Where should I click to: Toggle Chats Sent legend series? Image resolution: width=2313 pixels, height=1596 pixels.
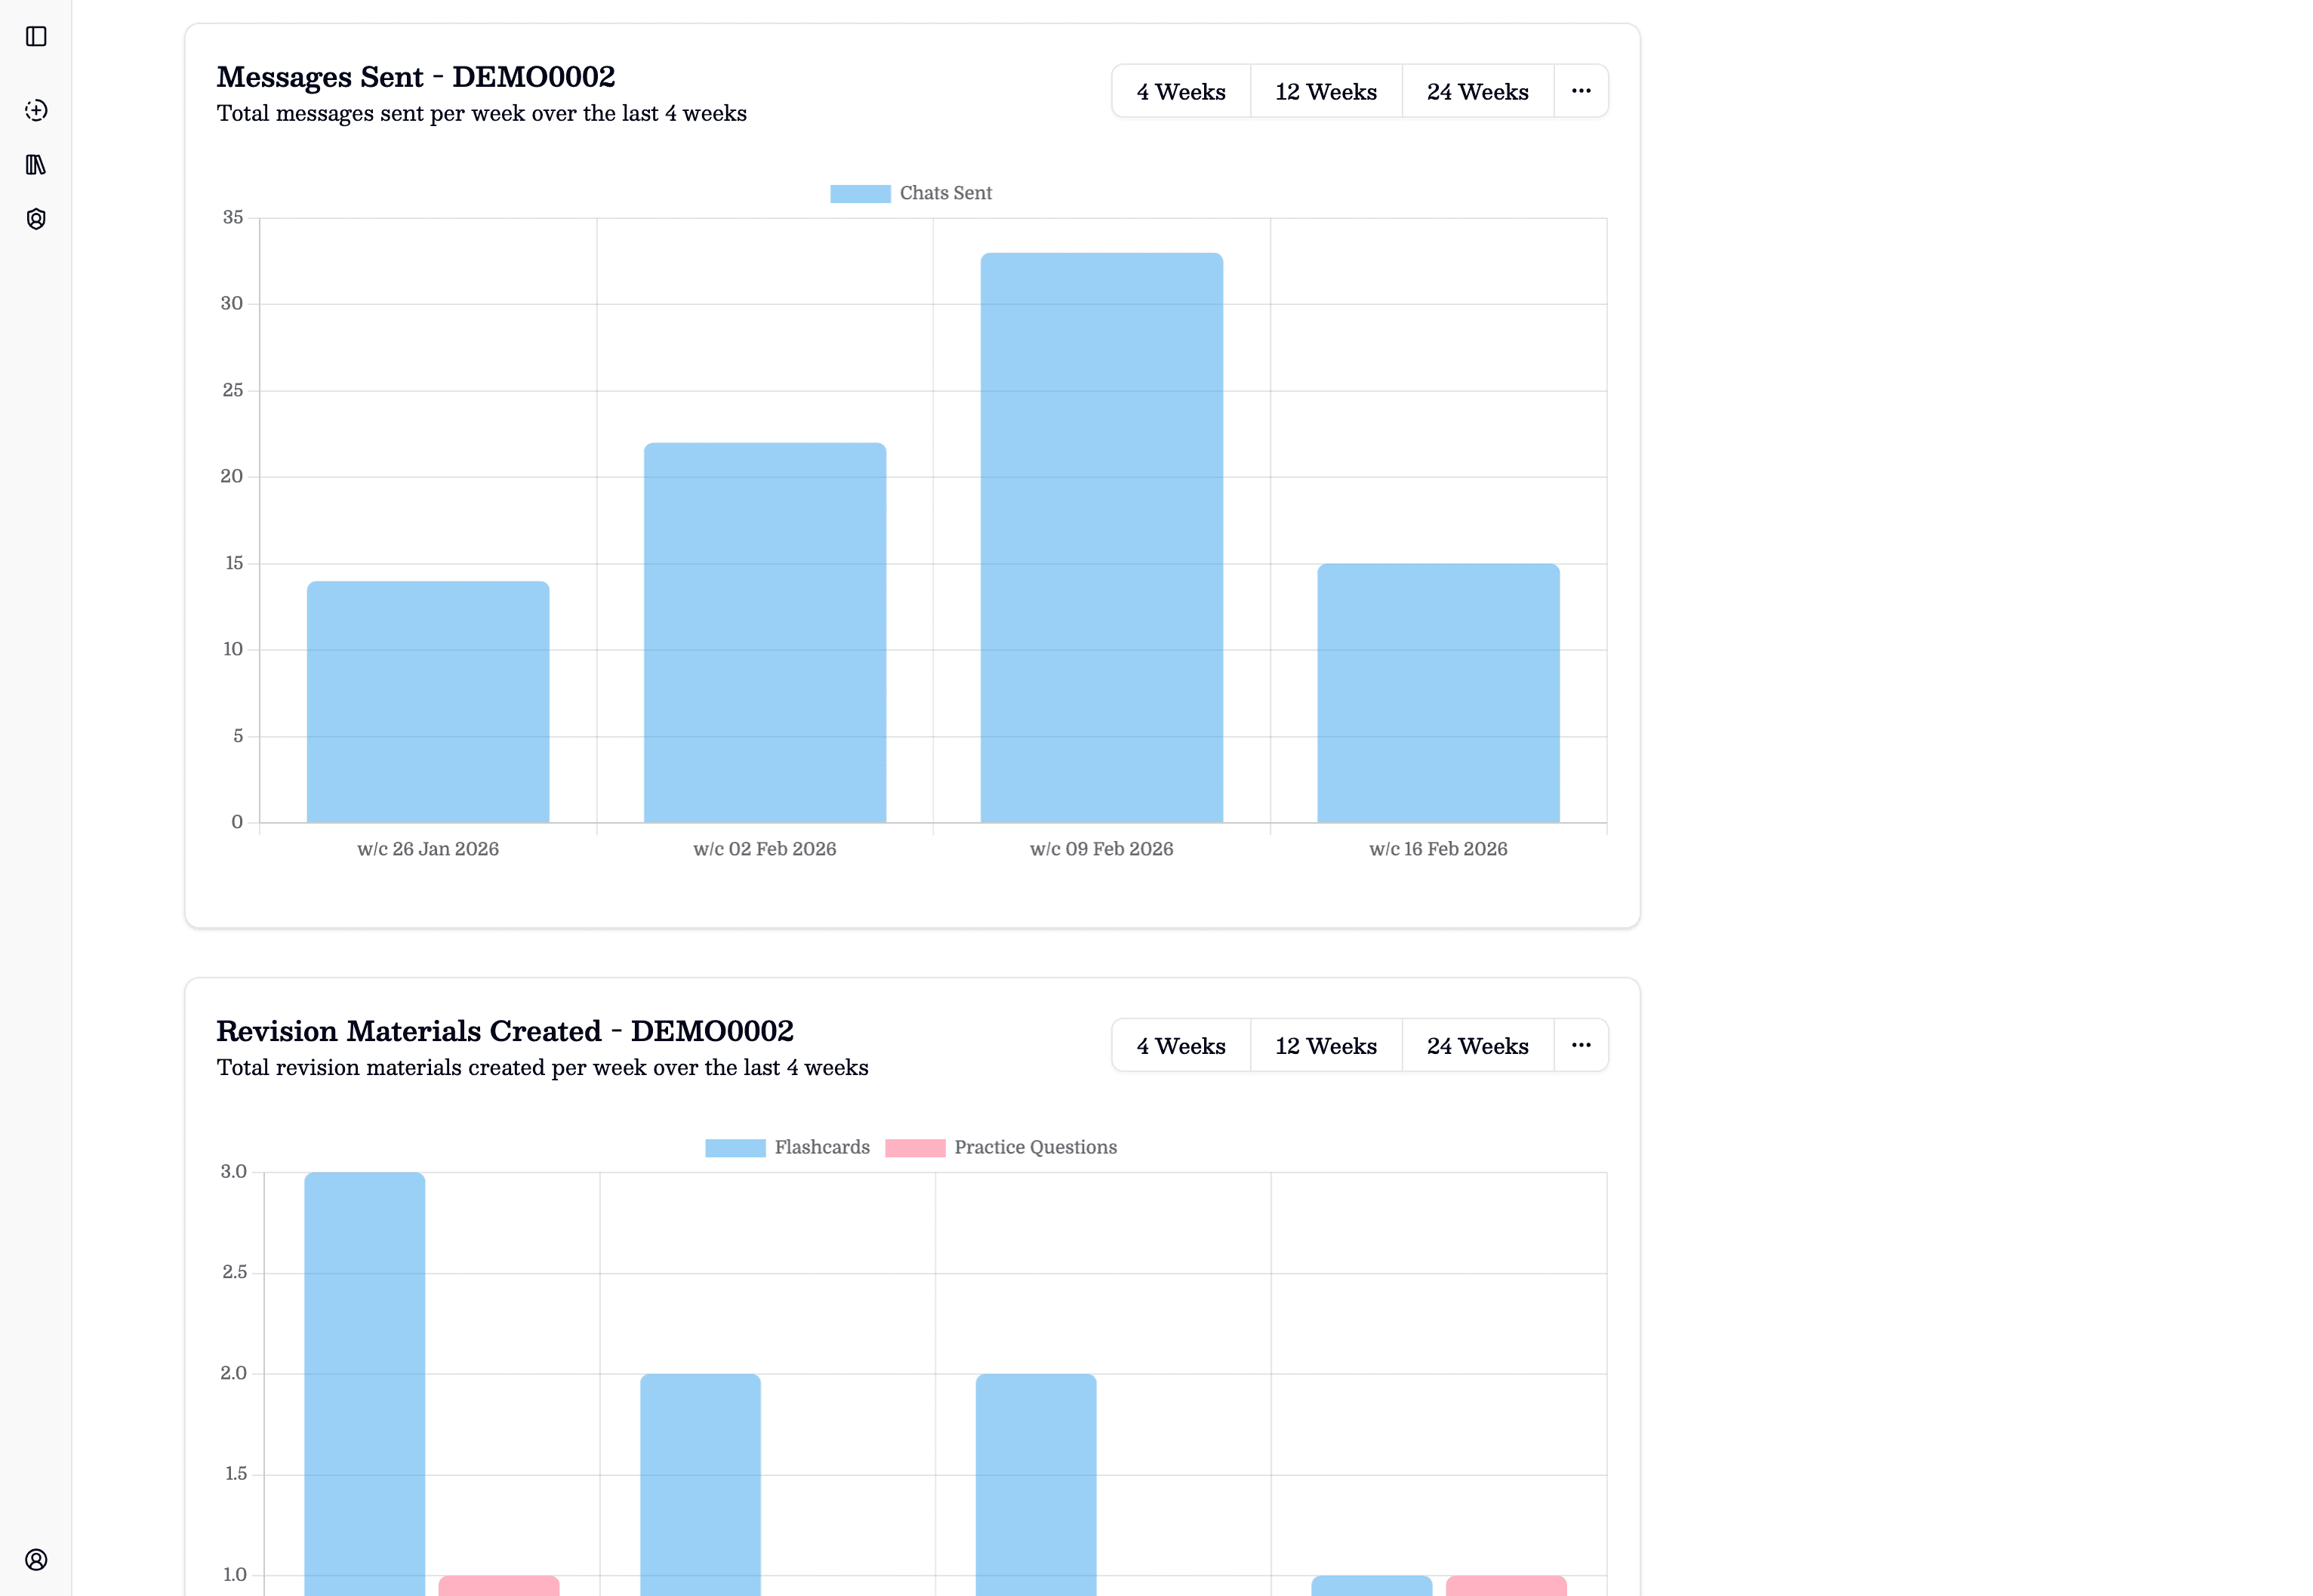point(911,193)
